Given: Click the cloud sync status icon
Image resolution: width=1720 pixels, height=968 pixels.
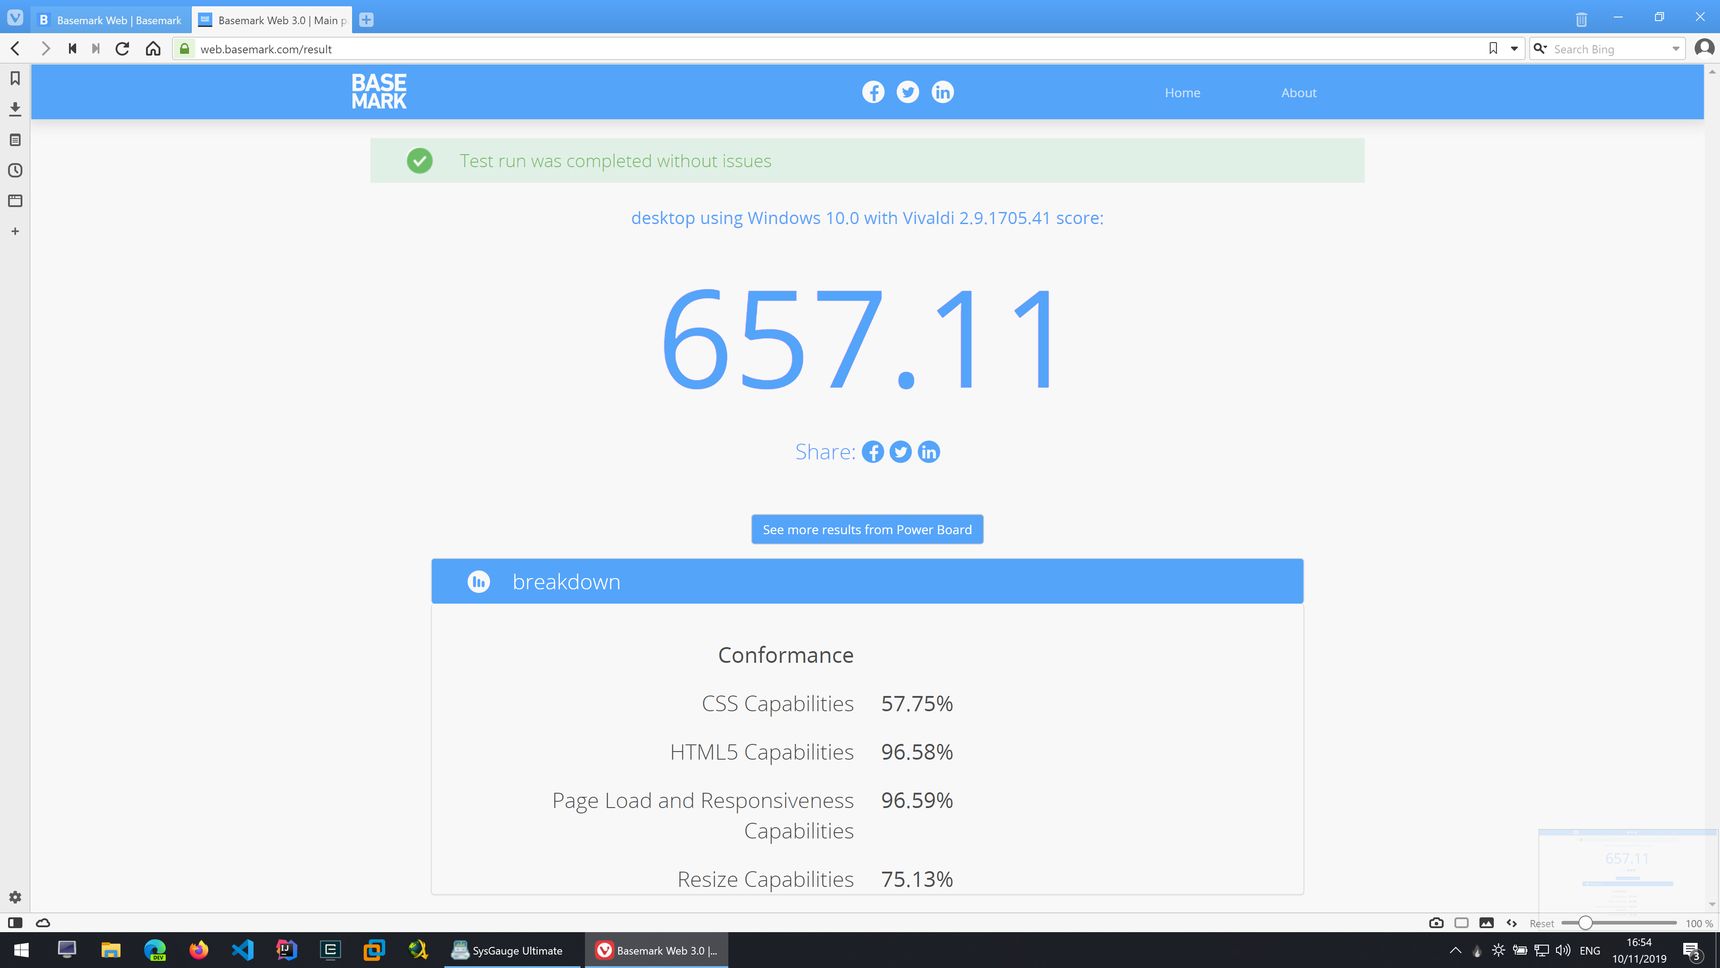Looking at the screenshot, I should pos(43,923).
